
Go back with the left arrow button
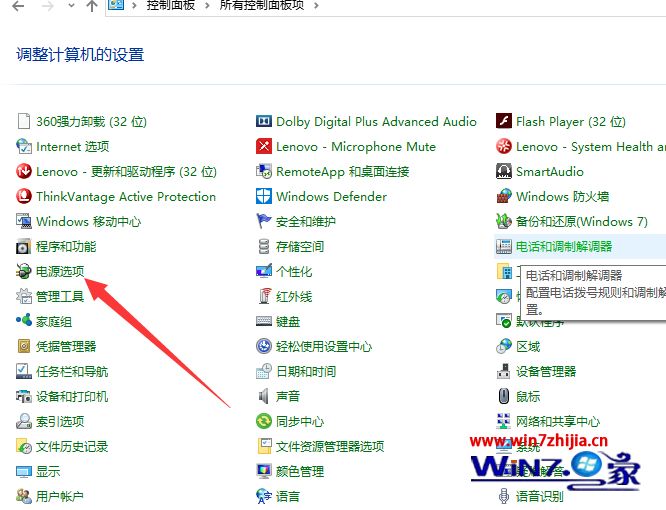click(x=18, y=6)
